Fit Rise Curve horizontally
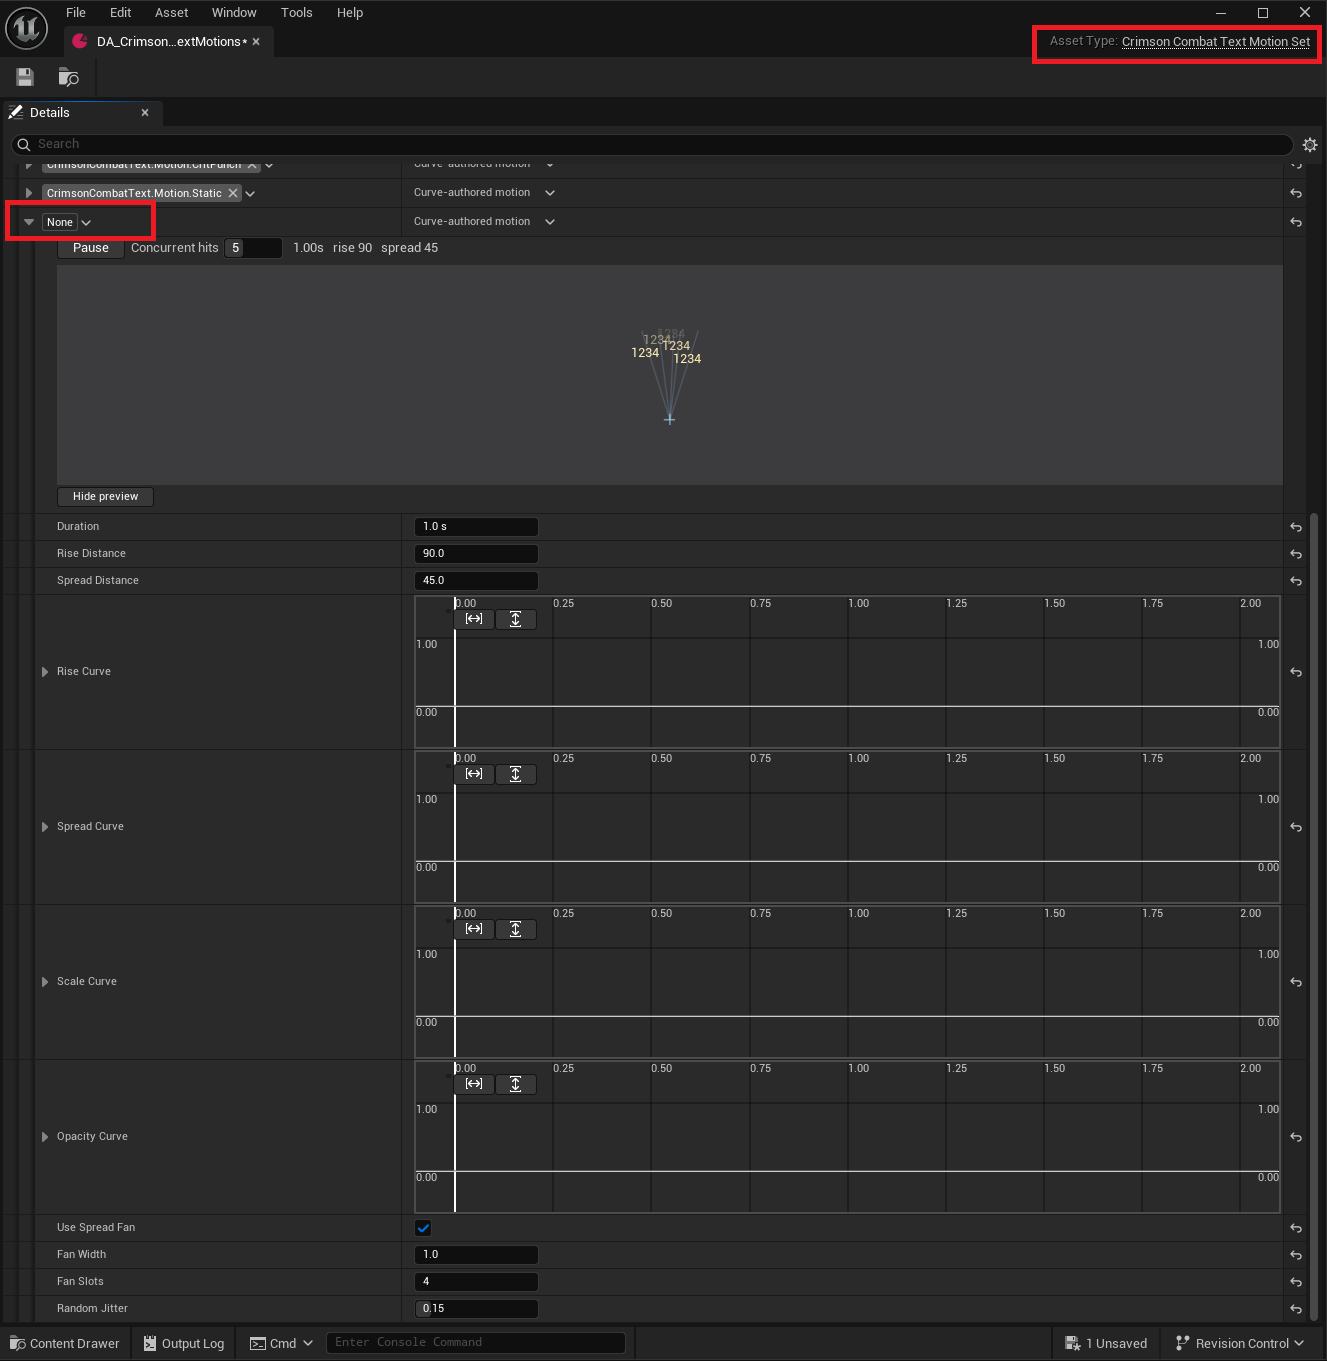The width and height of the screenshot is (1327, 1361). point(474,619)
